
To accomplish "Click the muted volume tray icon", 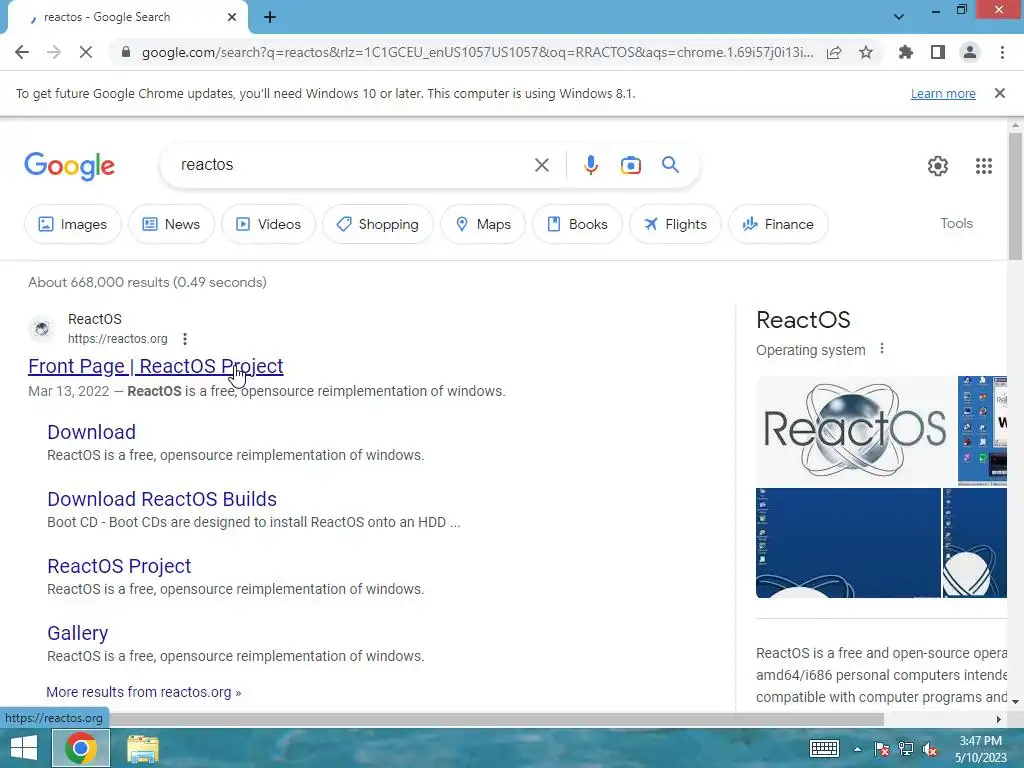I will [x=930, y=749].
